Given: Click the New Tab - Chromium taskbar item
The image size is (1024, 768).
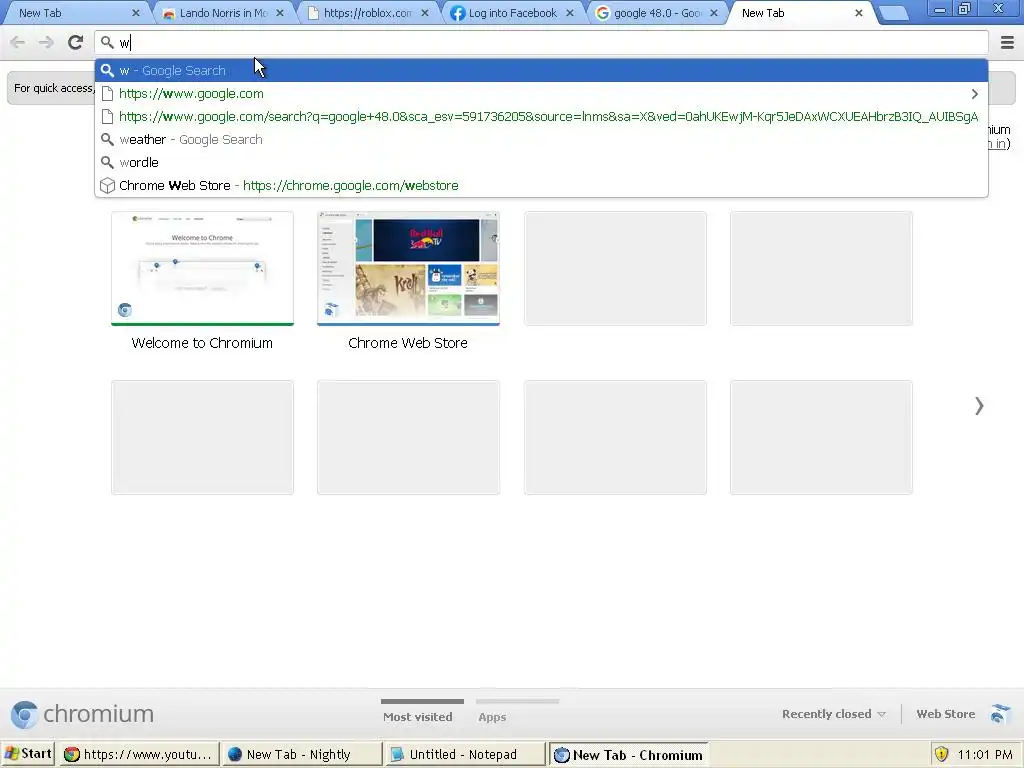Looking at the screenshot, I should click(628, 754).
